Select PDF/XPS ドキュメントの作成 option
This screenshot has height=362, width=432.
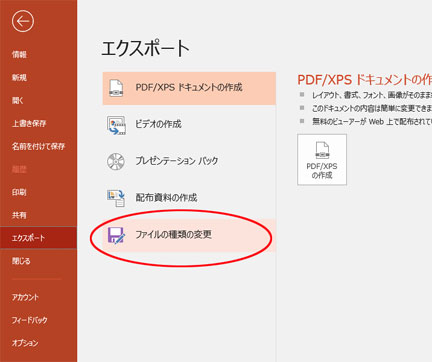point(189,88)
